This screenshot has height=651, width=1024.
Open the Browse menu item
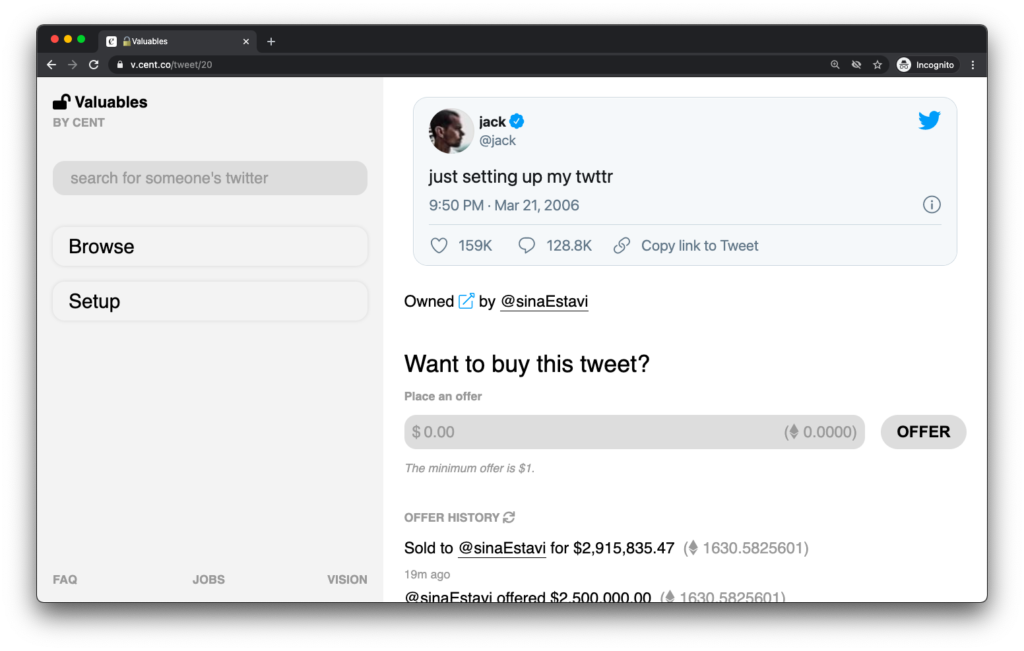coord(210,246)
